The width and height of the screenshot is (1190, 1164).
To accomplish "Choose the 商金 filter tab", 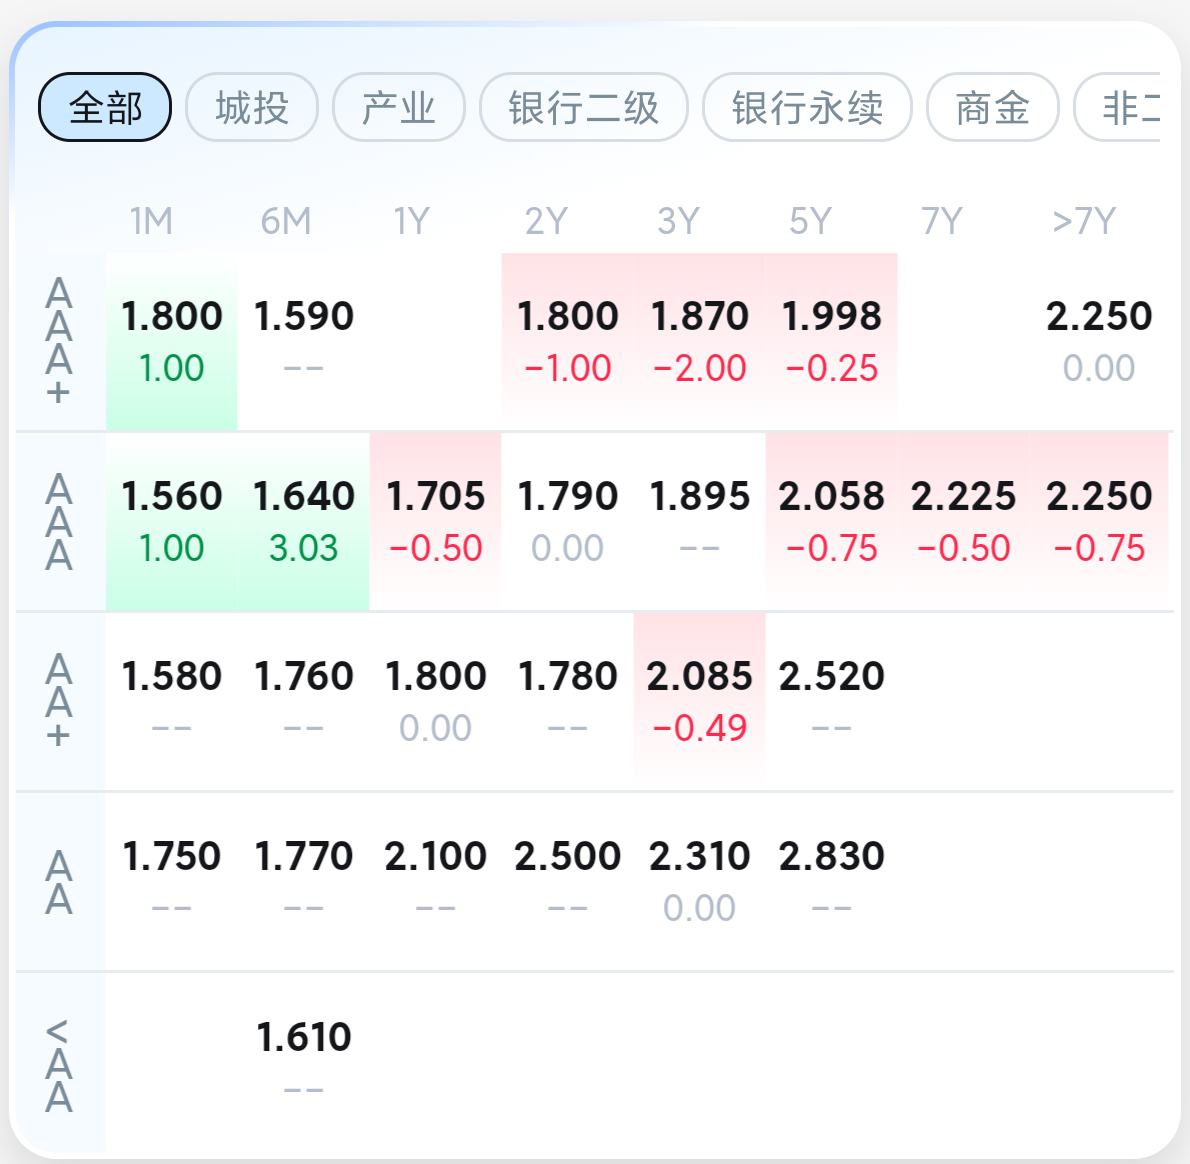I will click(x=992, y=107).
